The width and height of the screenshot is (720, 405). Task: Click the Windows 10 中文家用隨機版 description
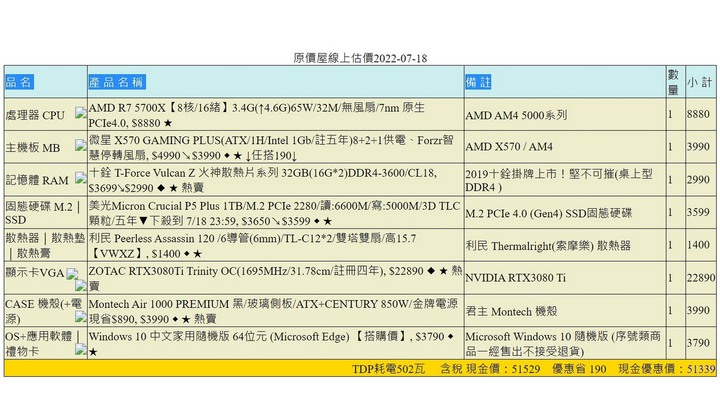click(271, 344)
